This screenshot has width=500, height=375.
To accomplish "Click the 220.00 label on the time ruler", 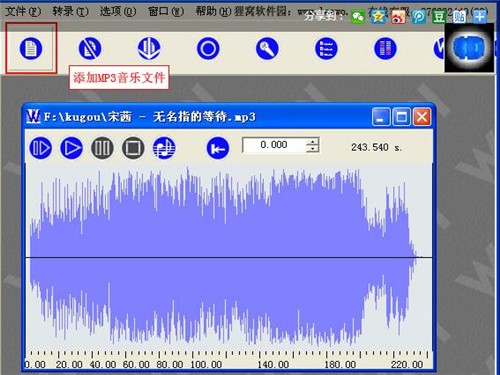I will [x=407, y=364].
